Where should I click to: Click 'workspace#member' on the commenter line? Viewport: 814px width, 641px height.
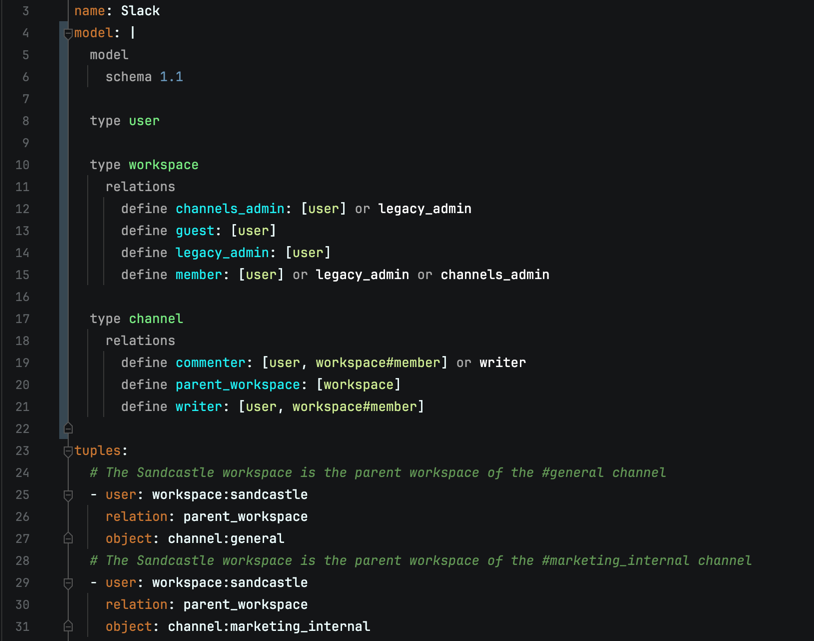coord(378,363)
